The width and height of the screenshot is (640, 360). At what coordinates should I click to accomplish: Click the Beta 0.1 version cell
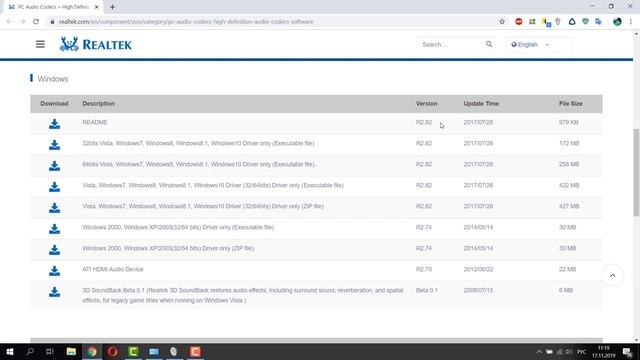(427, 290)
